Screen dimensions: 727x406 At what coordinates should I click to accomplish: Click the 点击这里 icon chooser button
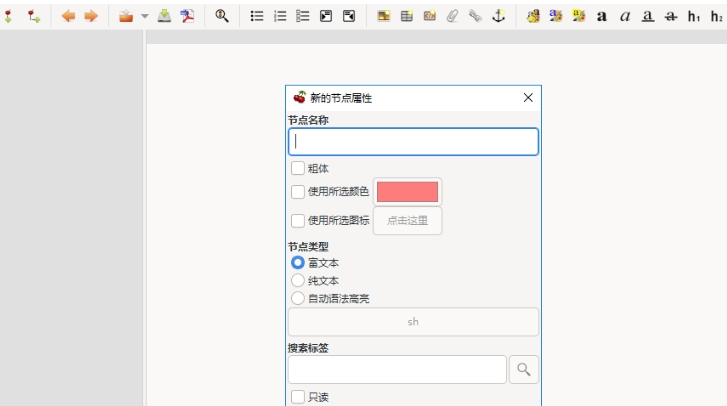(408, 221)
